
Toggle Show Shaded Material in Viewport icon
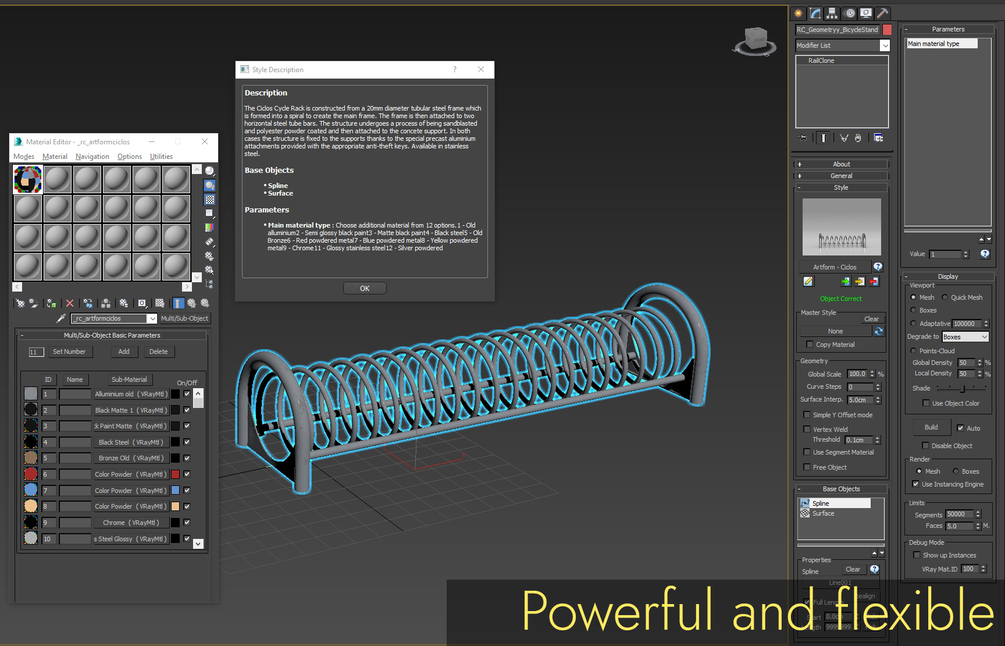coord(160,303)
